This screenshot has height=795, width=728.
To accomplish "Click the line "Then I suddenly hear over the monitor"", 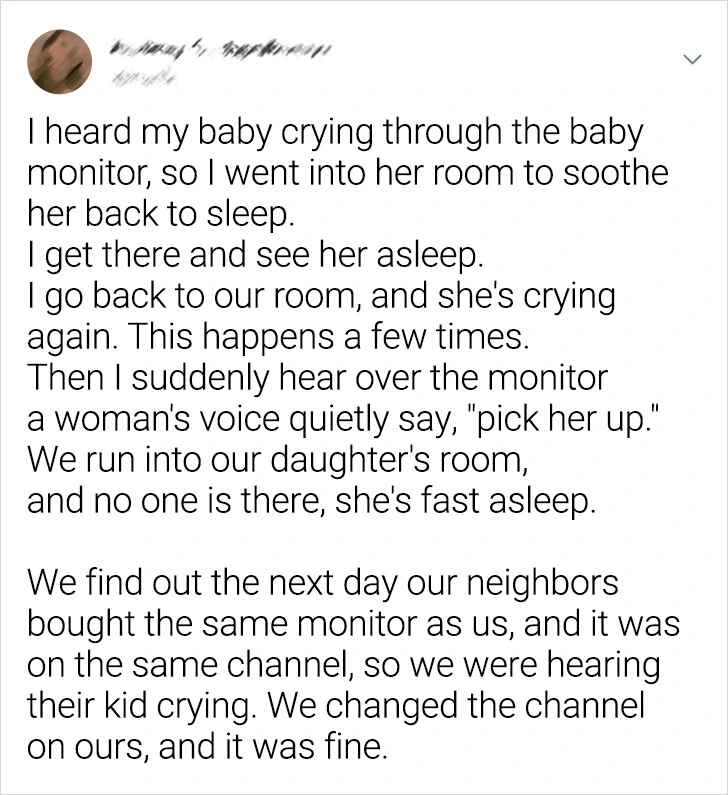I will tap(317, 379).
